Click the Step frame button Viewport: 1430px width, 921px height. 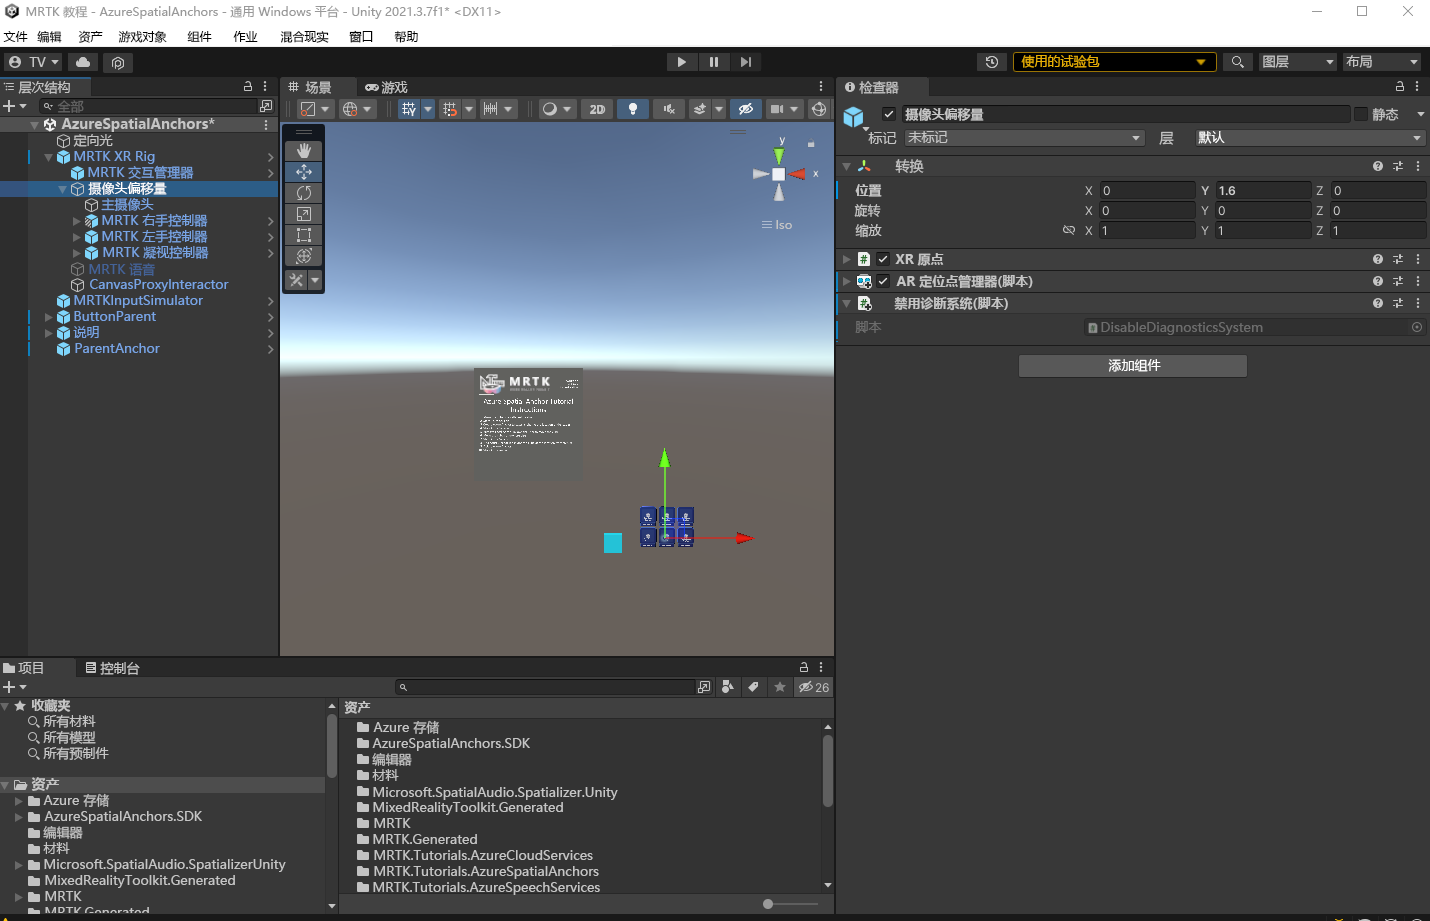coord(746,62)
